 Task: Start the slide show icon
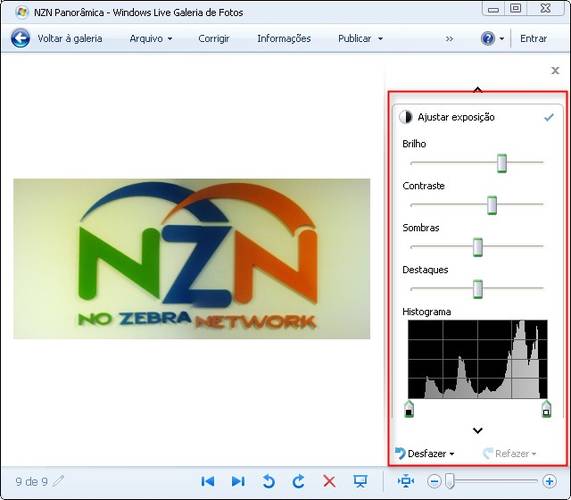click(x=360, y=481)
